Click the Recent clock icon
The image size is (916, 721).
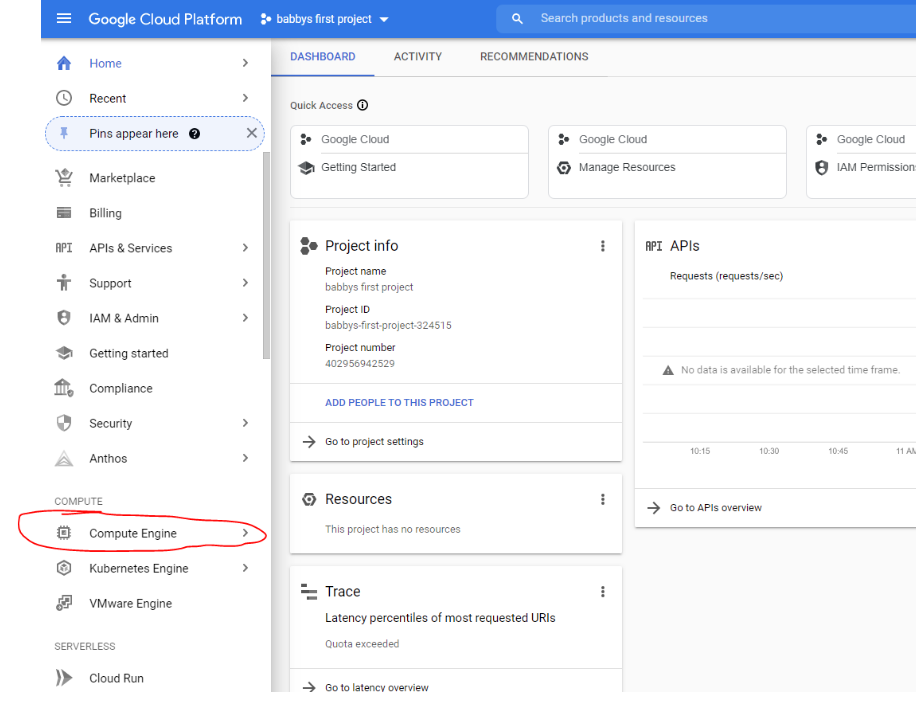coord(64,98)
